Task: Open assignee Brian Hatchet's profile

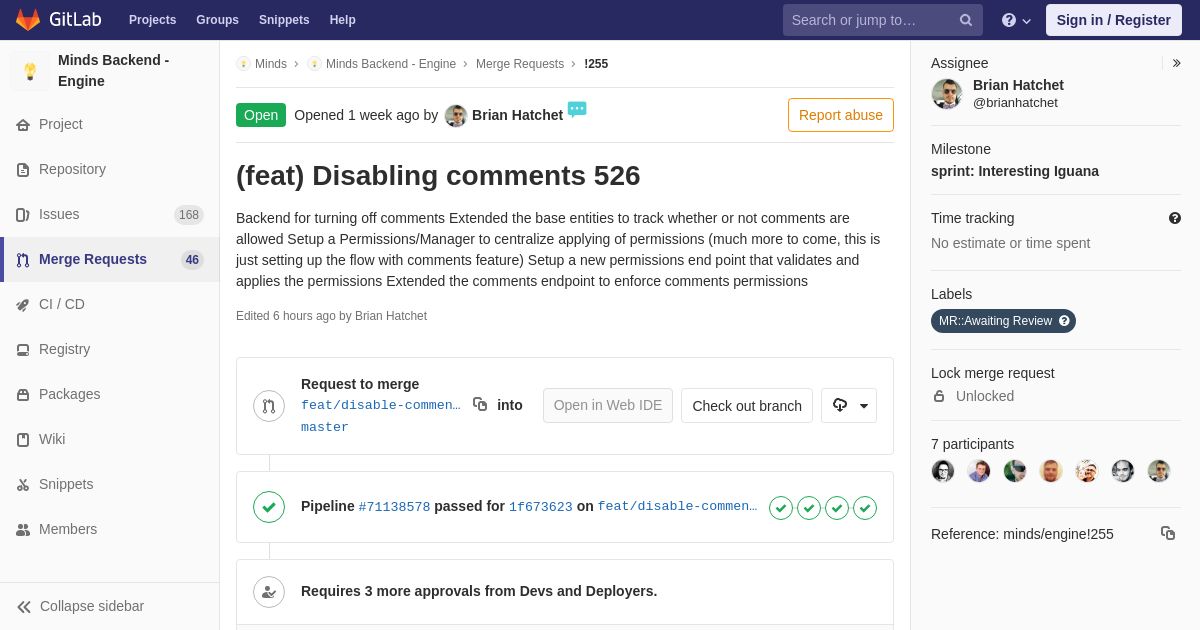Action: [1018, 85]
